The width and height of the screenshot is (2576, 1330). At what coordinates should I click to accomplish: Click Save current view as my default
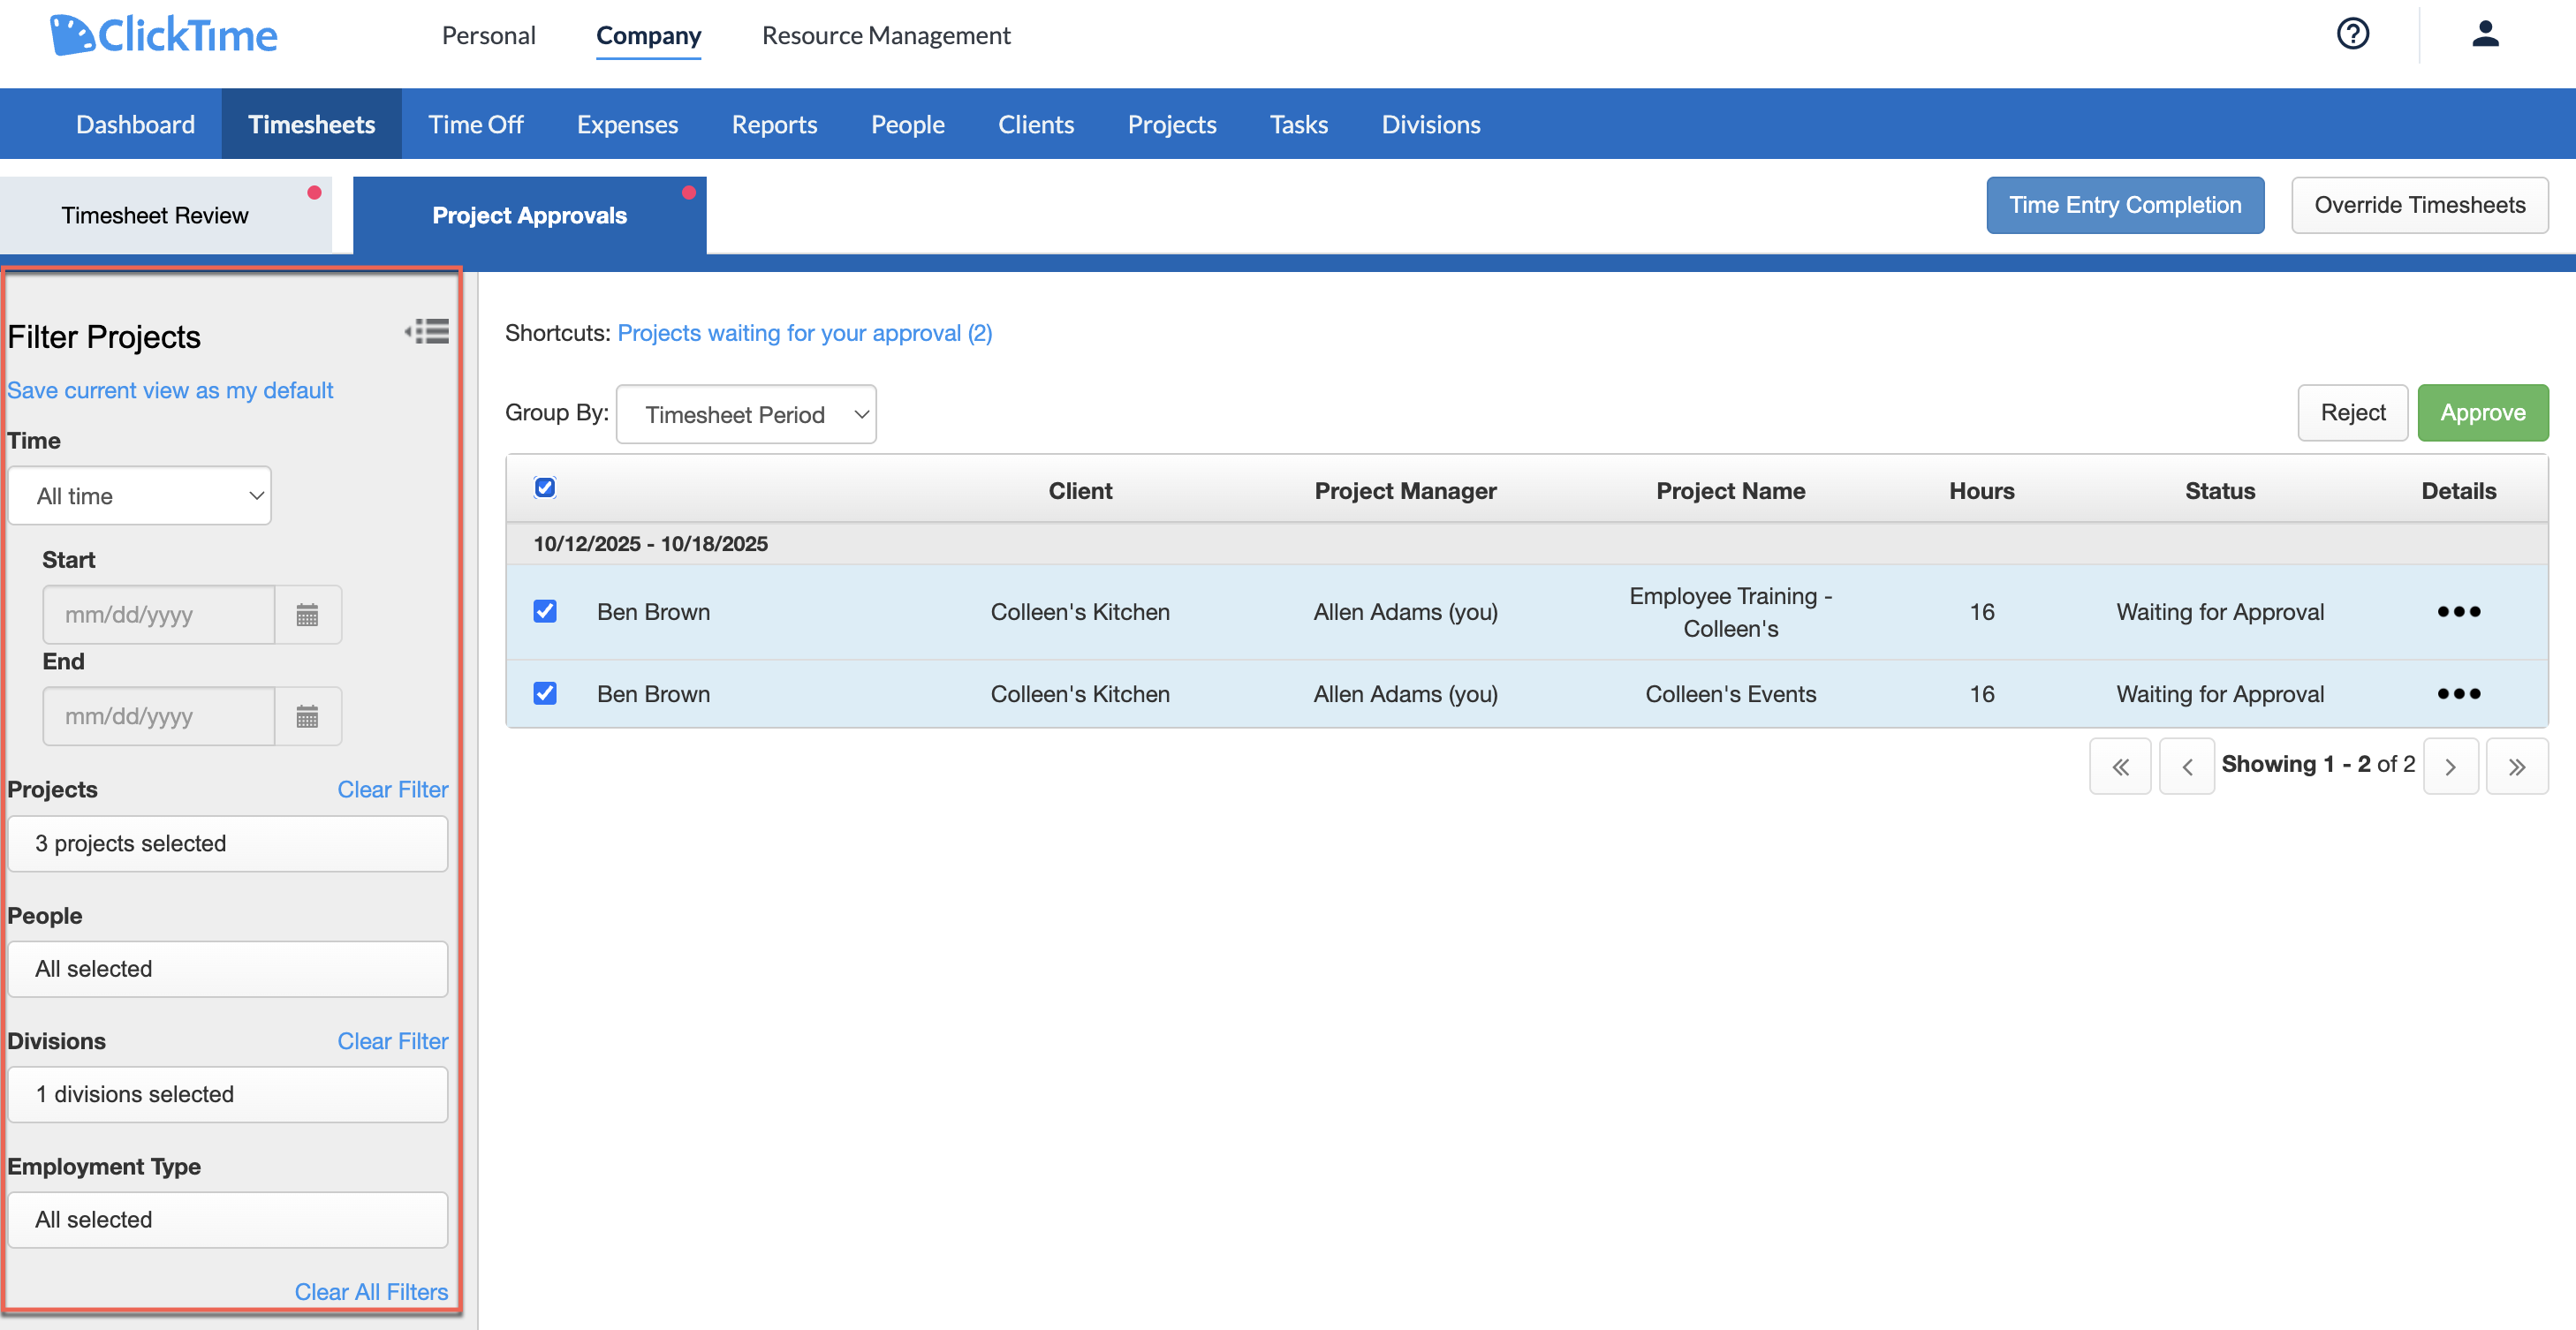pos(170,390)
